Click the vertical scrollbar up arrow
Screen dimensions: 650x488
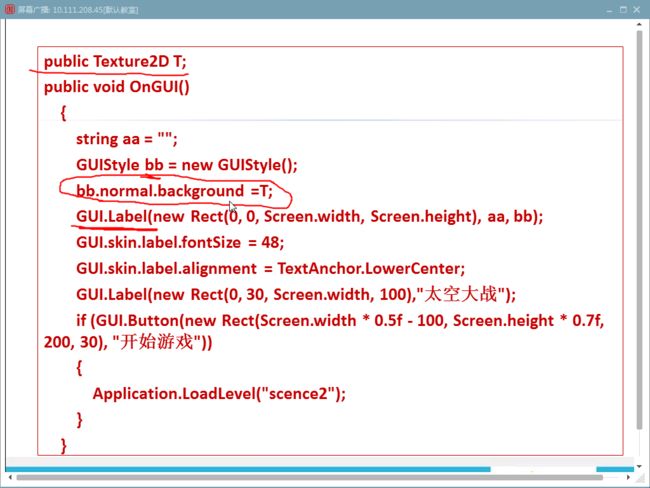pyautogui.click(x=639, y=25)
